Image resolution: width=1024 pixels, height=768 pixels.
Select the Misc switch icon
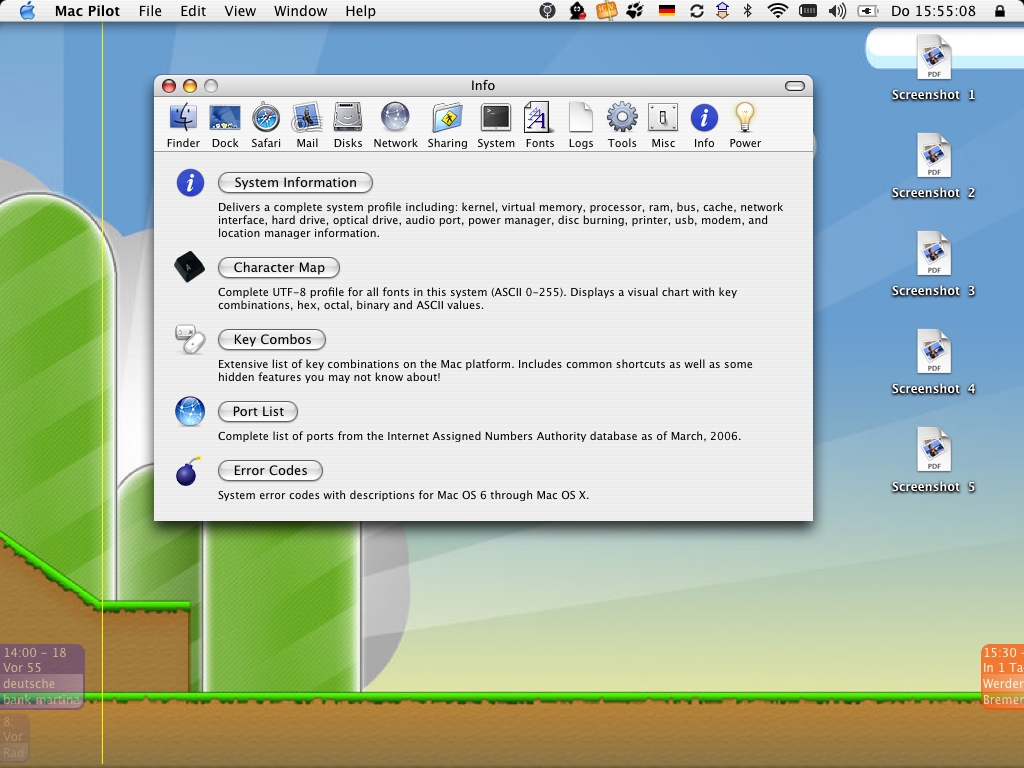tap(663, 125)
